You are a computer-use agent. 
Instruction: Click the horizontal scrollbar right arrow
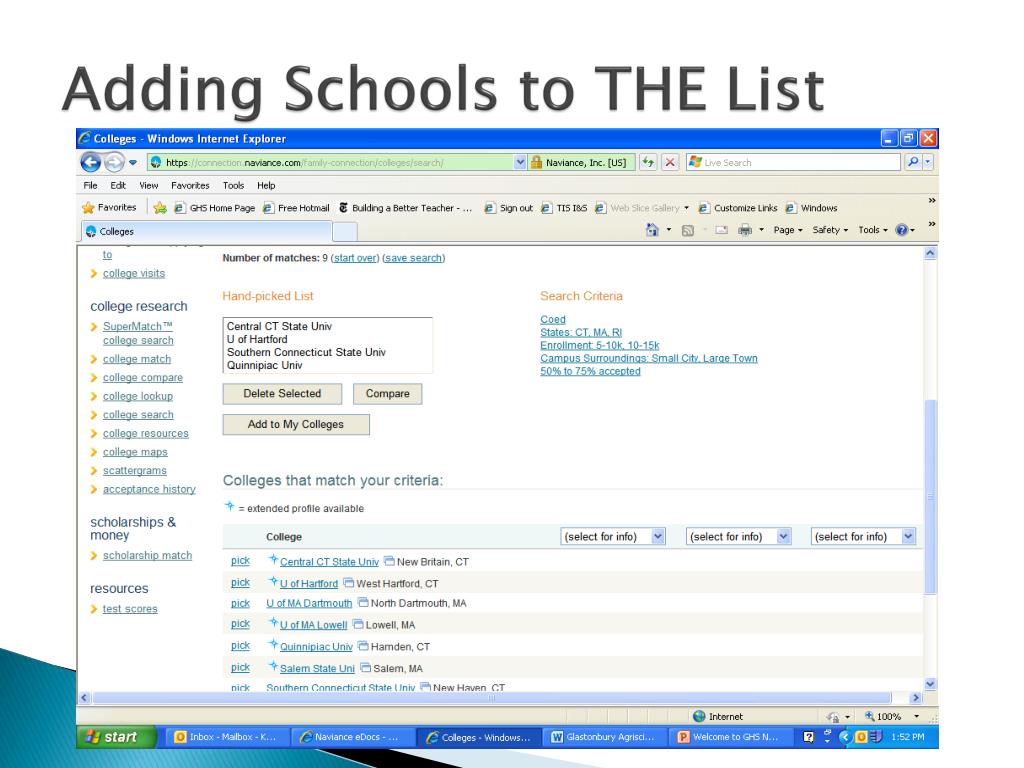[x=916, y=697]
